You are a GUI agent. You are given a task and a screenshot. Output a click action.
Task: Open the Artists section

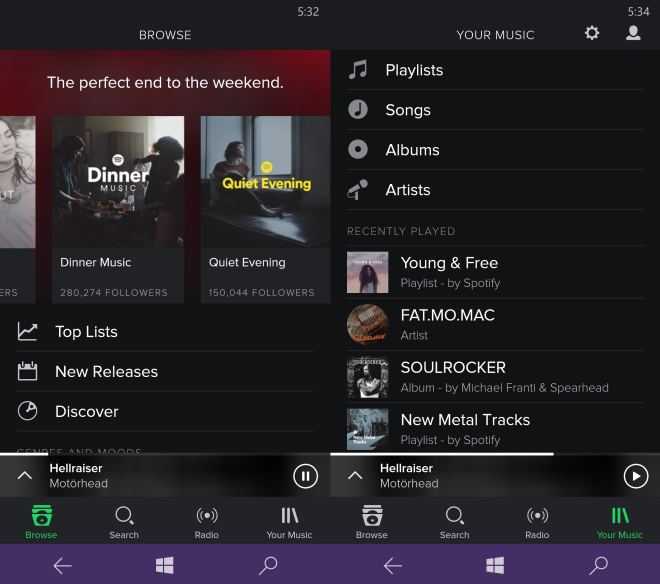(x=495, y=189)
